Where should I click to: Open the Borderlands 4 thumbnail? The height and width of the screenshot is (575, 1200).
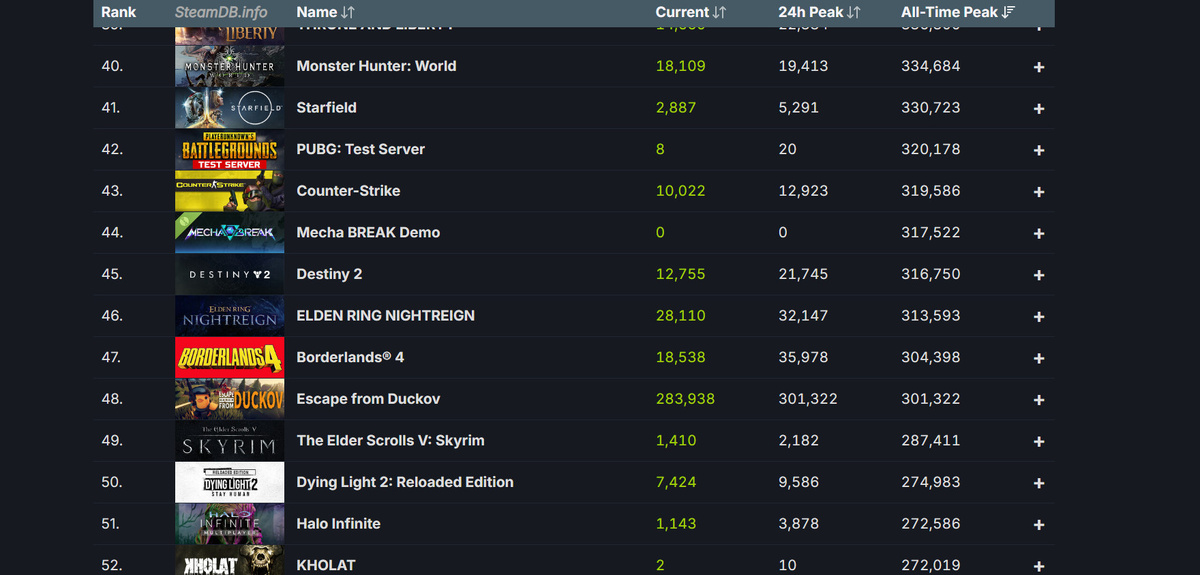pyautogui.click(x=230, y=357)
